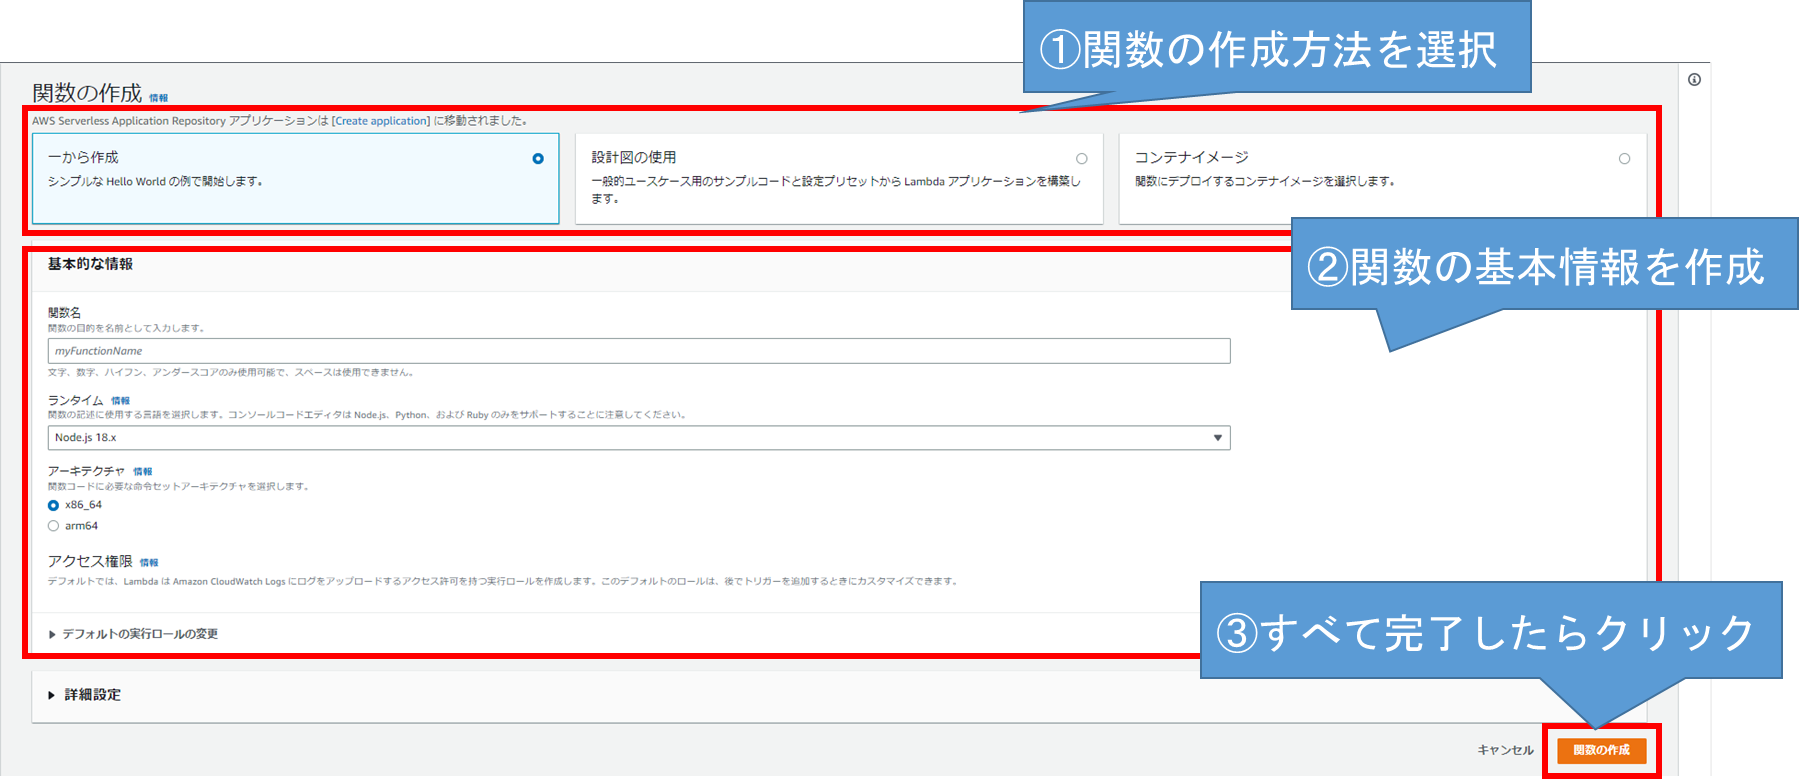This screenshot has height=779, width=1799.
Task: Open 情報 link beside ランタイム label
Action: pos(120,401)
